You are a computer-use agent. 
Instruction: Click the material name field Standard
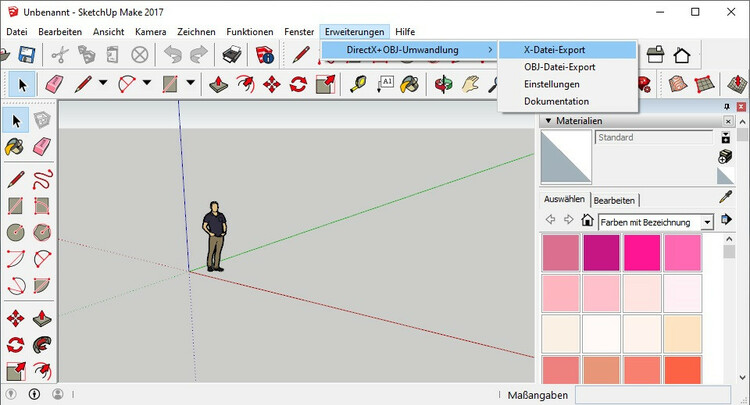(x=653, y=137)
